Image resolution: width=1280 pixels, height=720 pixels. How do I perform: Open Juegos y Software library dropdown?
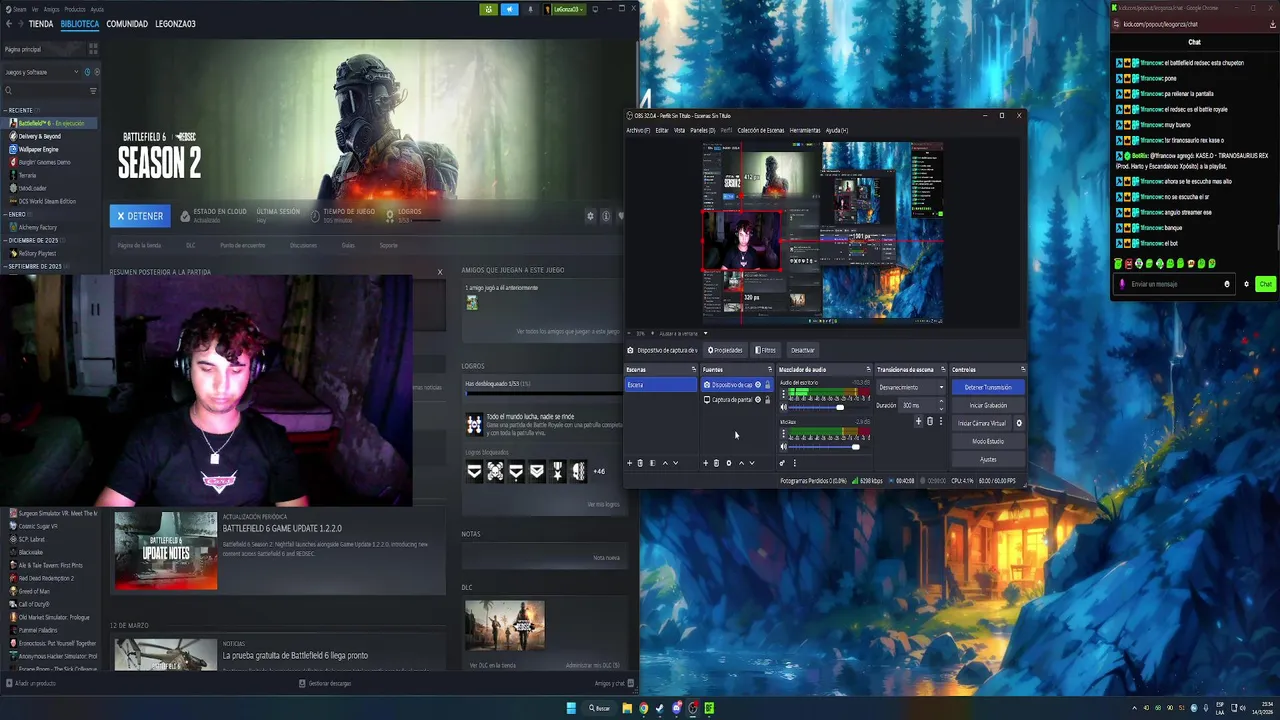42,72
